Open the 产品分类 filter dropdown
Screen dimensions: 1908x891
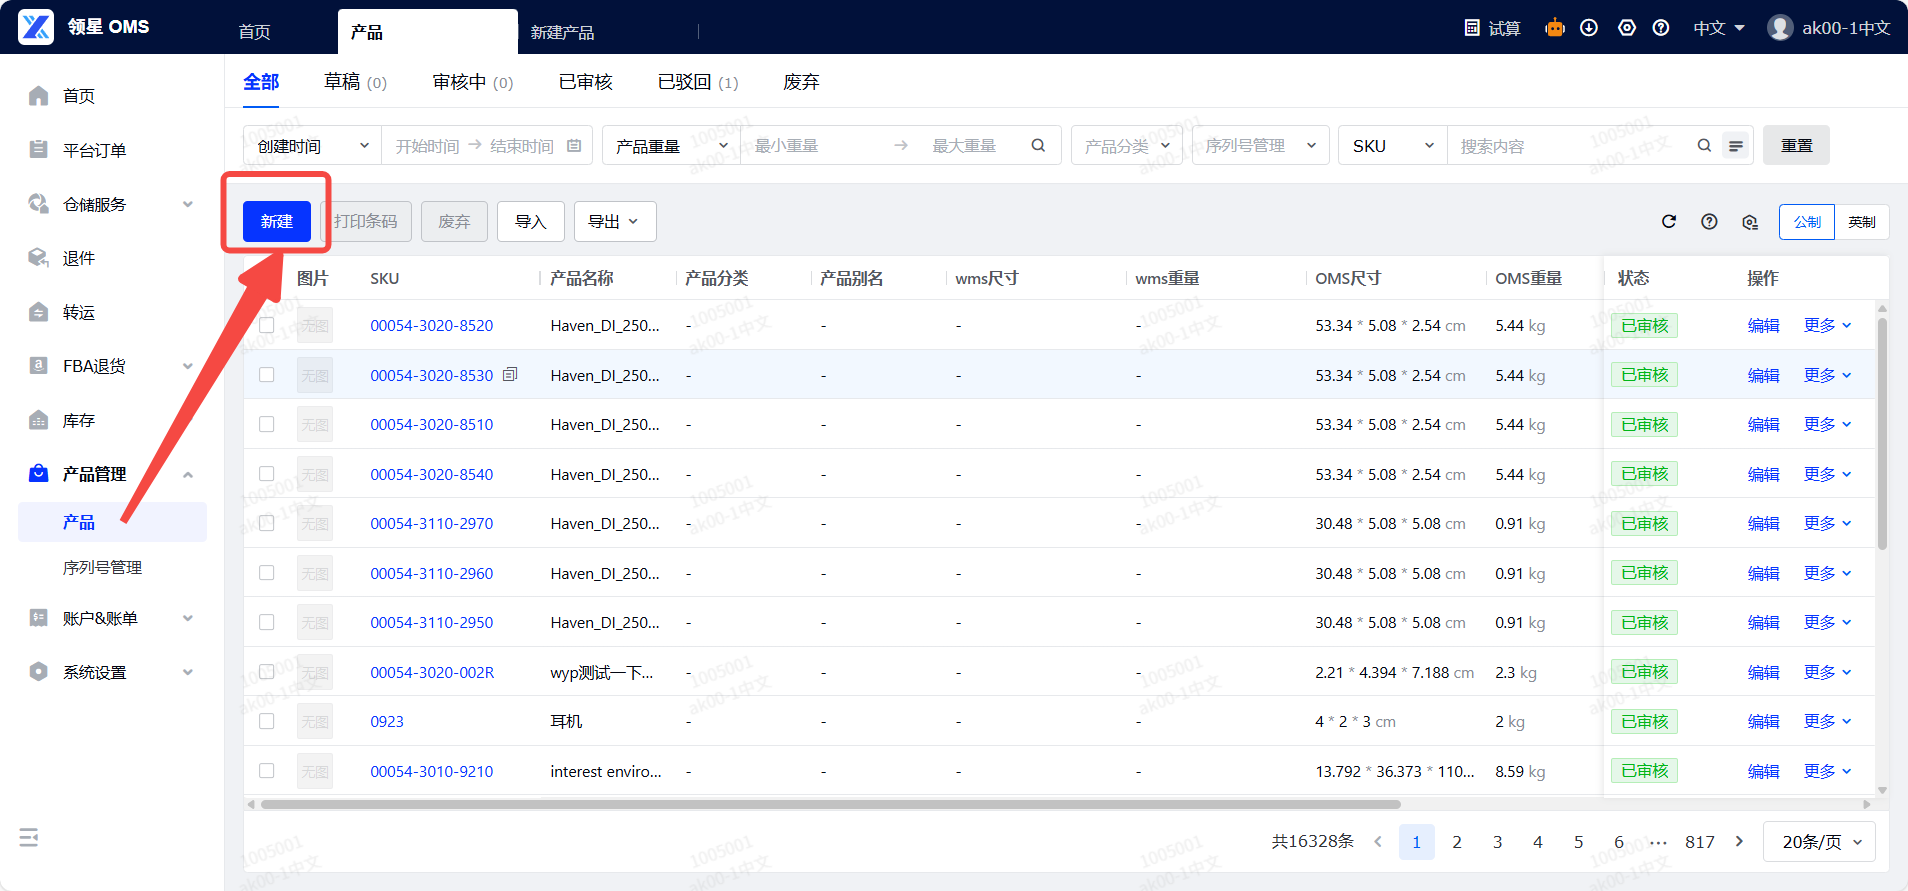pyautogui.click(x=1126, y=146)
